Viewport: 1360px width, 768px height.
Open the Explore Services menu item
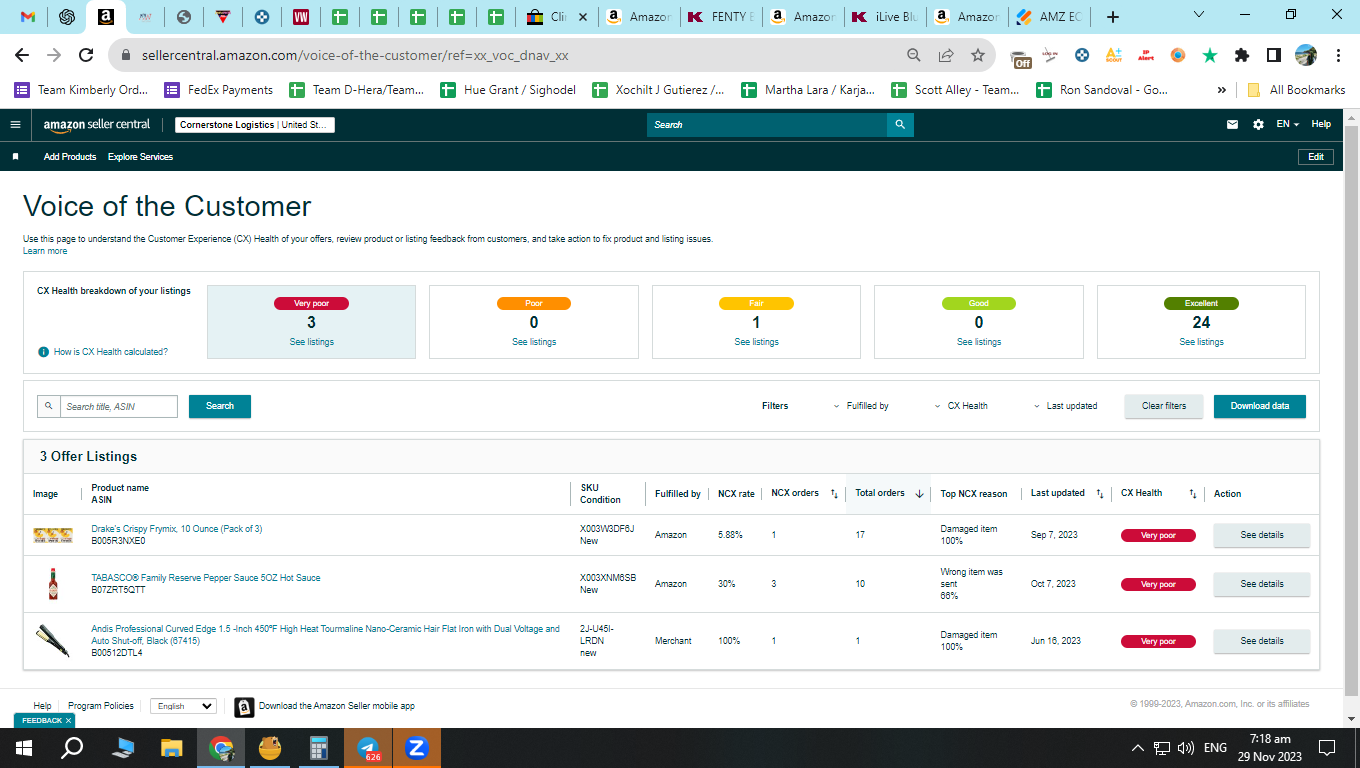[140, 157]
